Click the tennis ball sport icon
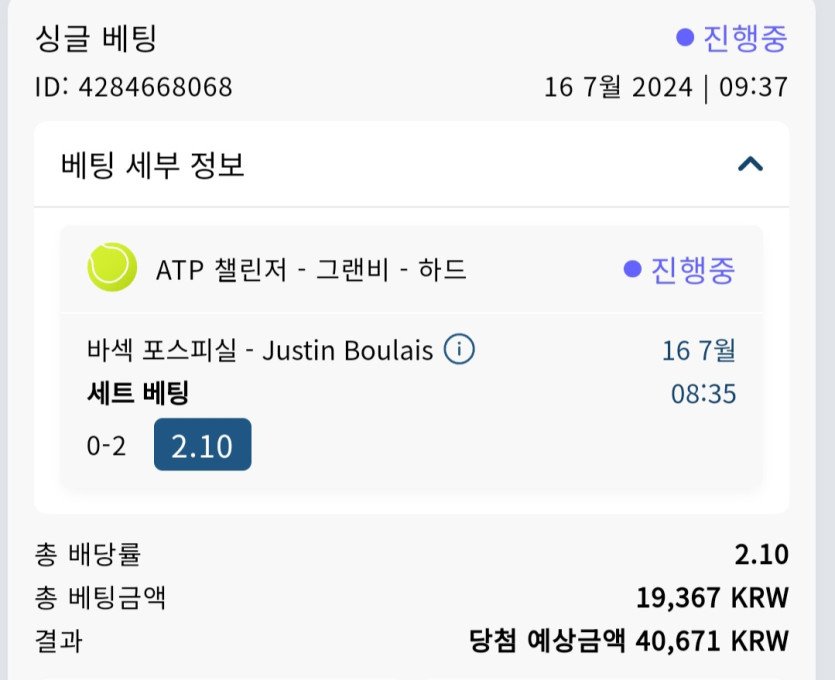Viewport: 835px width, 680px height. [x=112, y=268]
